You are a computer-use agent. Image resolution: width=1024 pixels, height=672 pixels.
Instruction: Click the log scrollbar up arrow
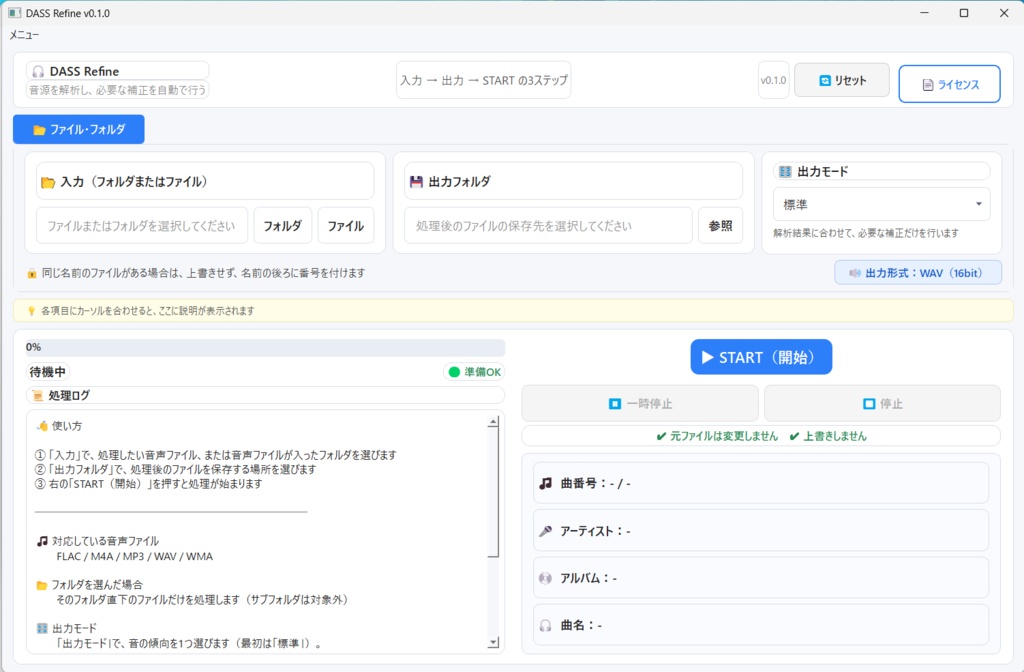pos(493,422)
